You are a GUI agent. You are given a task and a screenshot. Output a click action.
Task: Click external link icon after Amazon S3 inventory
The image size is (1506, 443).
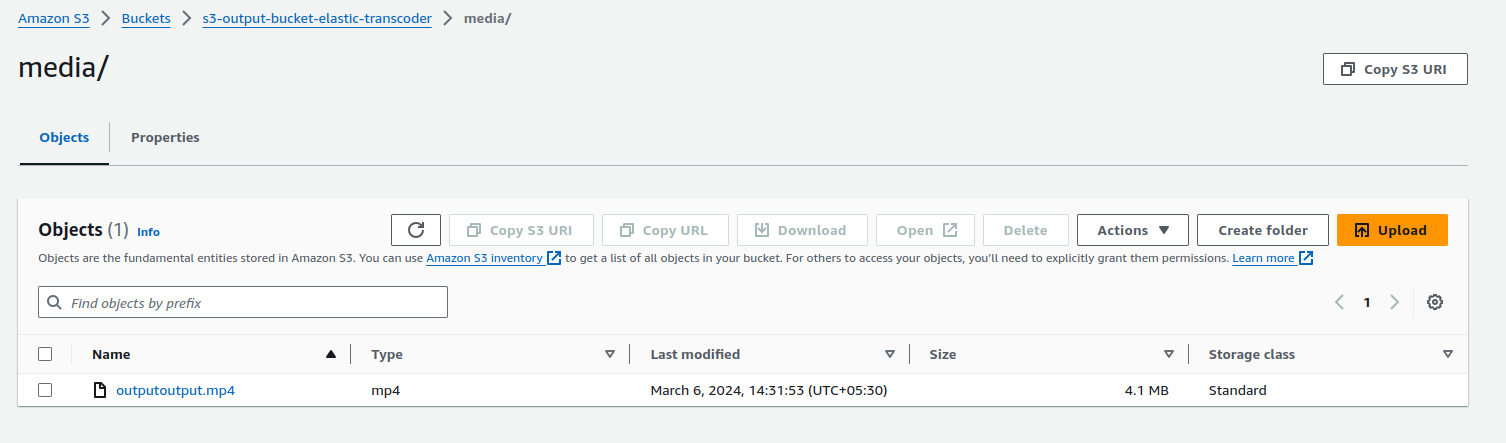[554, 258]
